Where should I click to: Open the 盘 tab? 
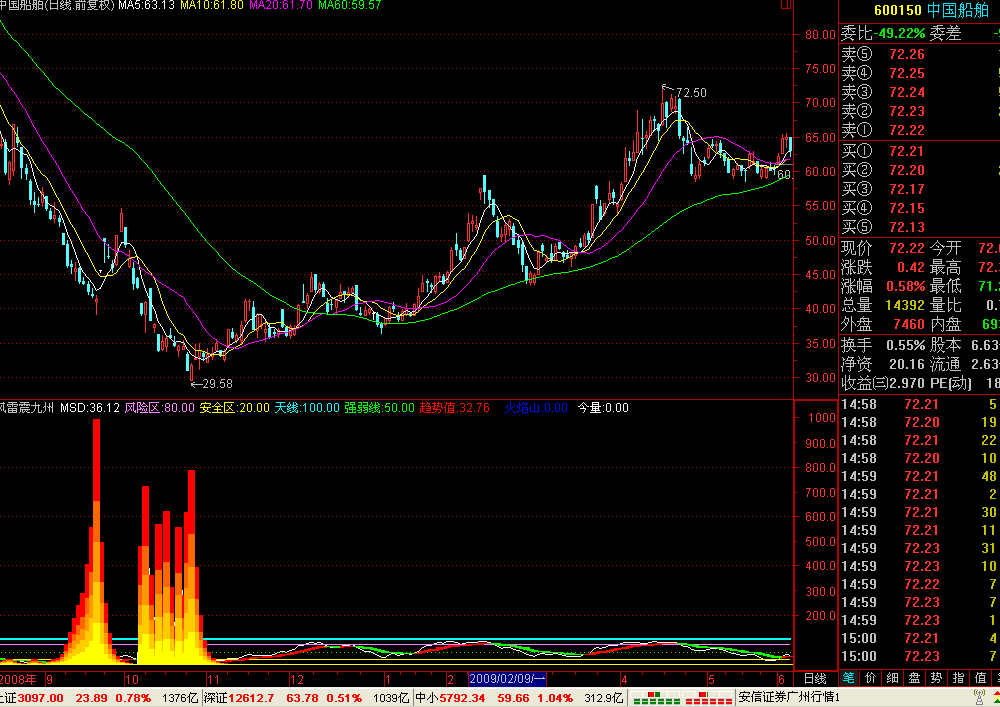pyautogui.click(x=914, y=678)
